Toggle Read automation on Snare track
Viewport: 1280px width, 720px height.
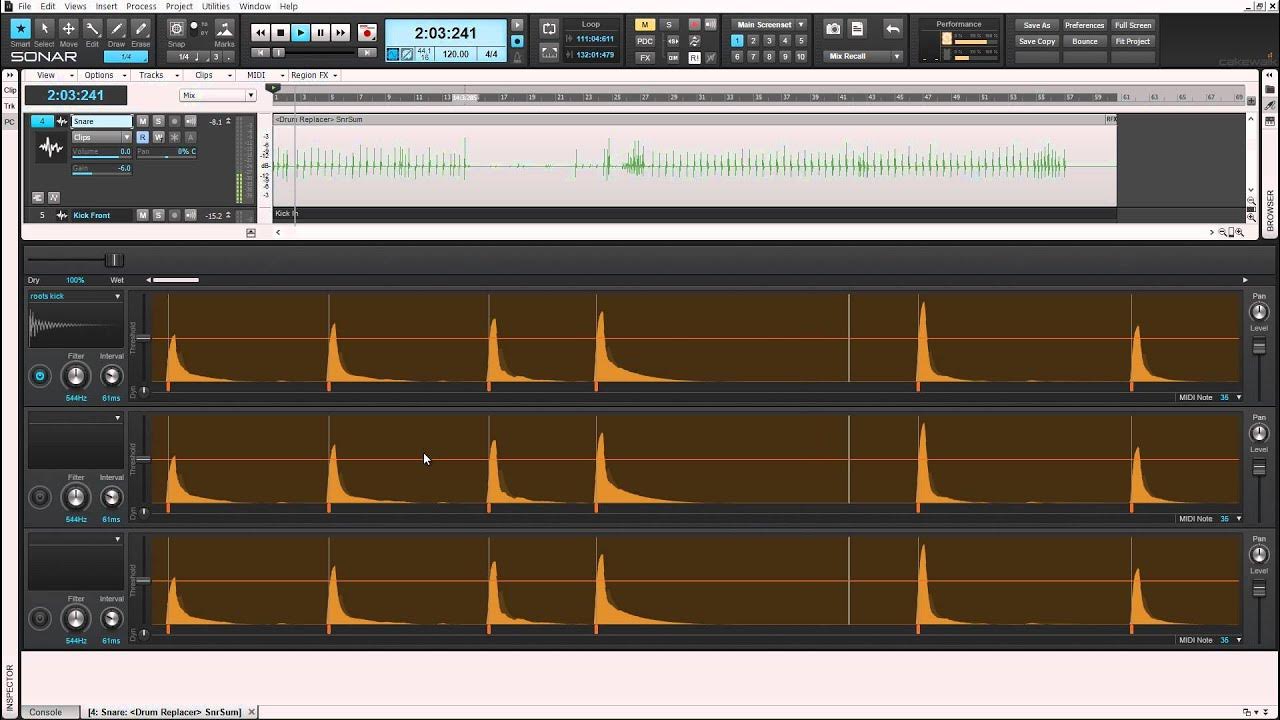pyautogui.click(x=142, y=137)
